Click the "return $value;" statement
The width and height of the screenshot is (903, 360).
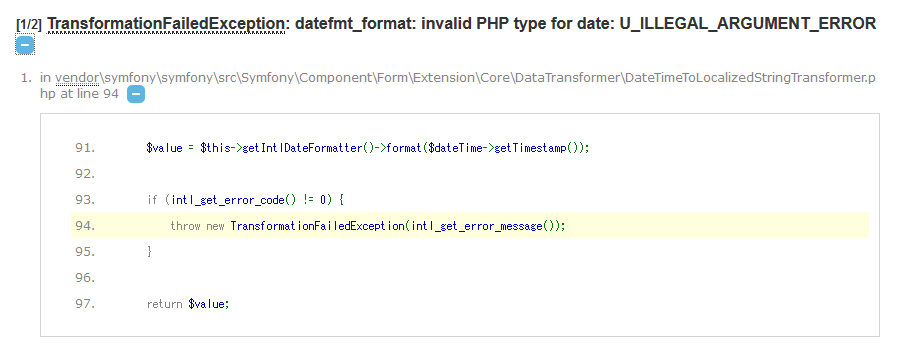188,304
